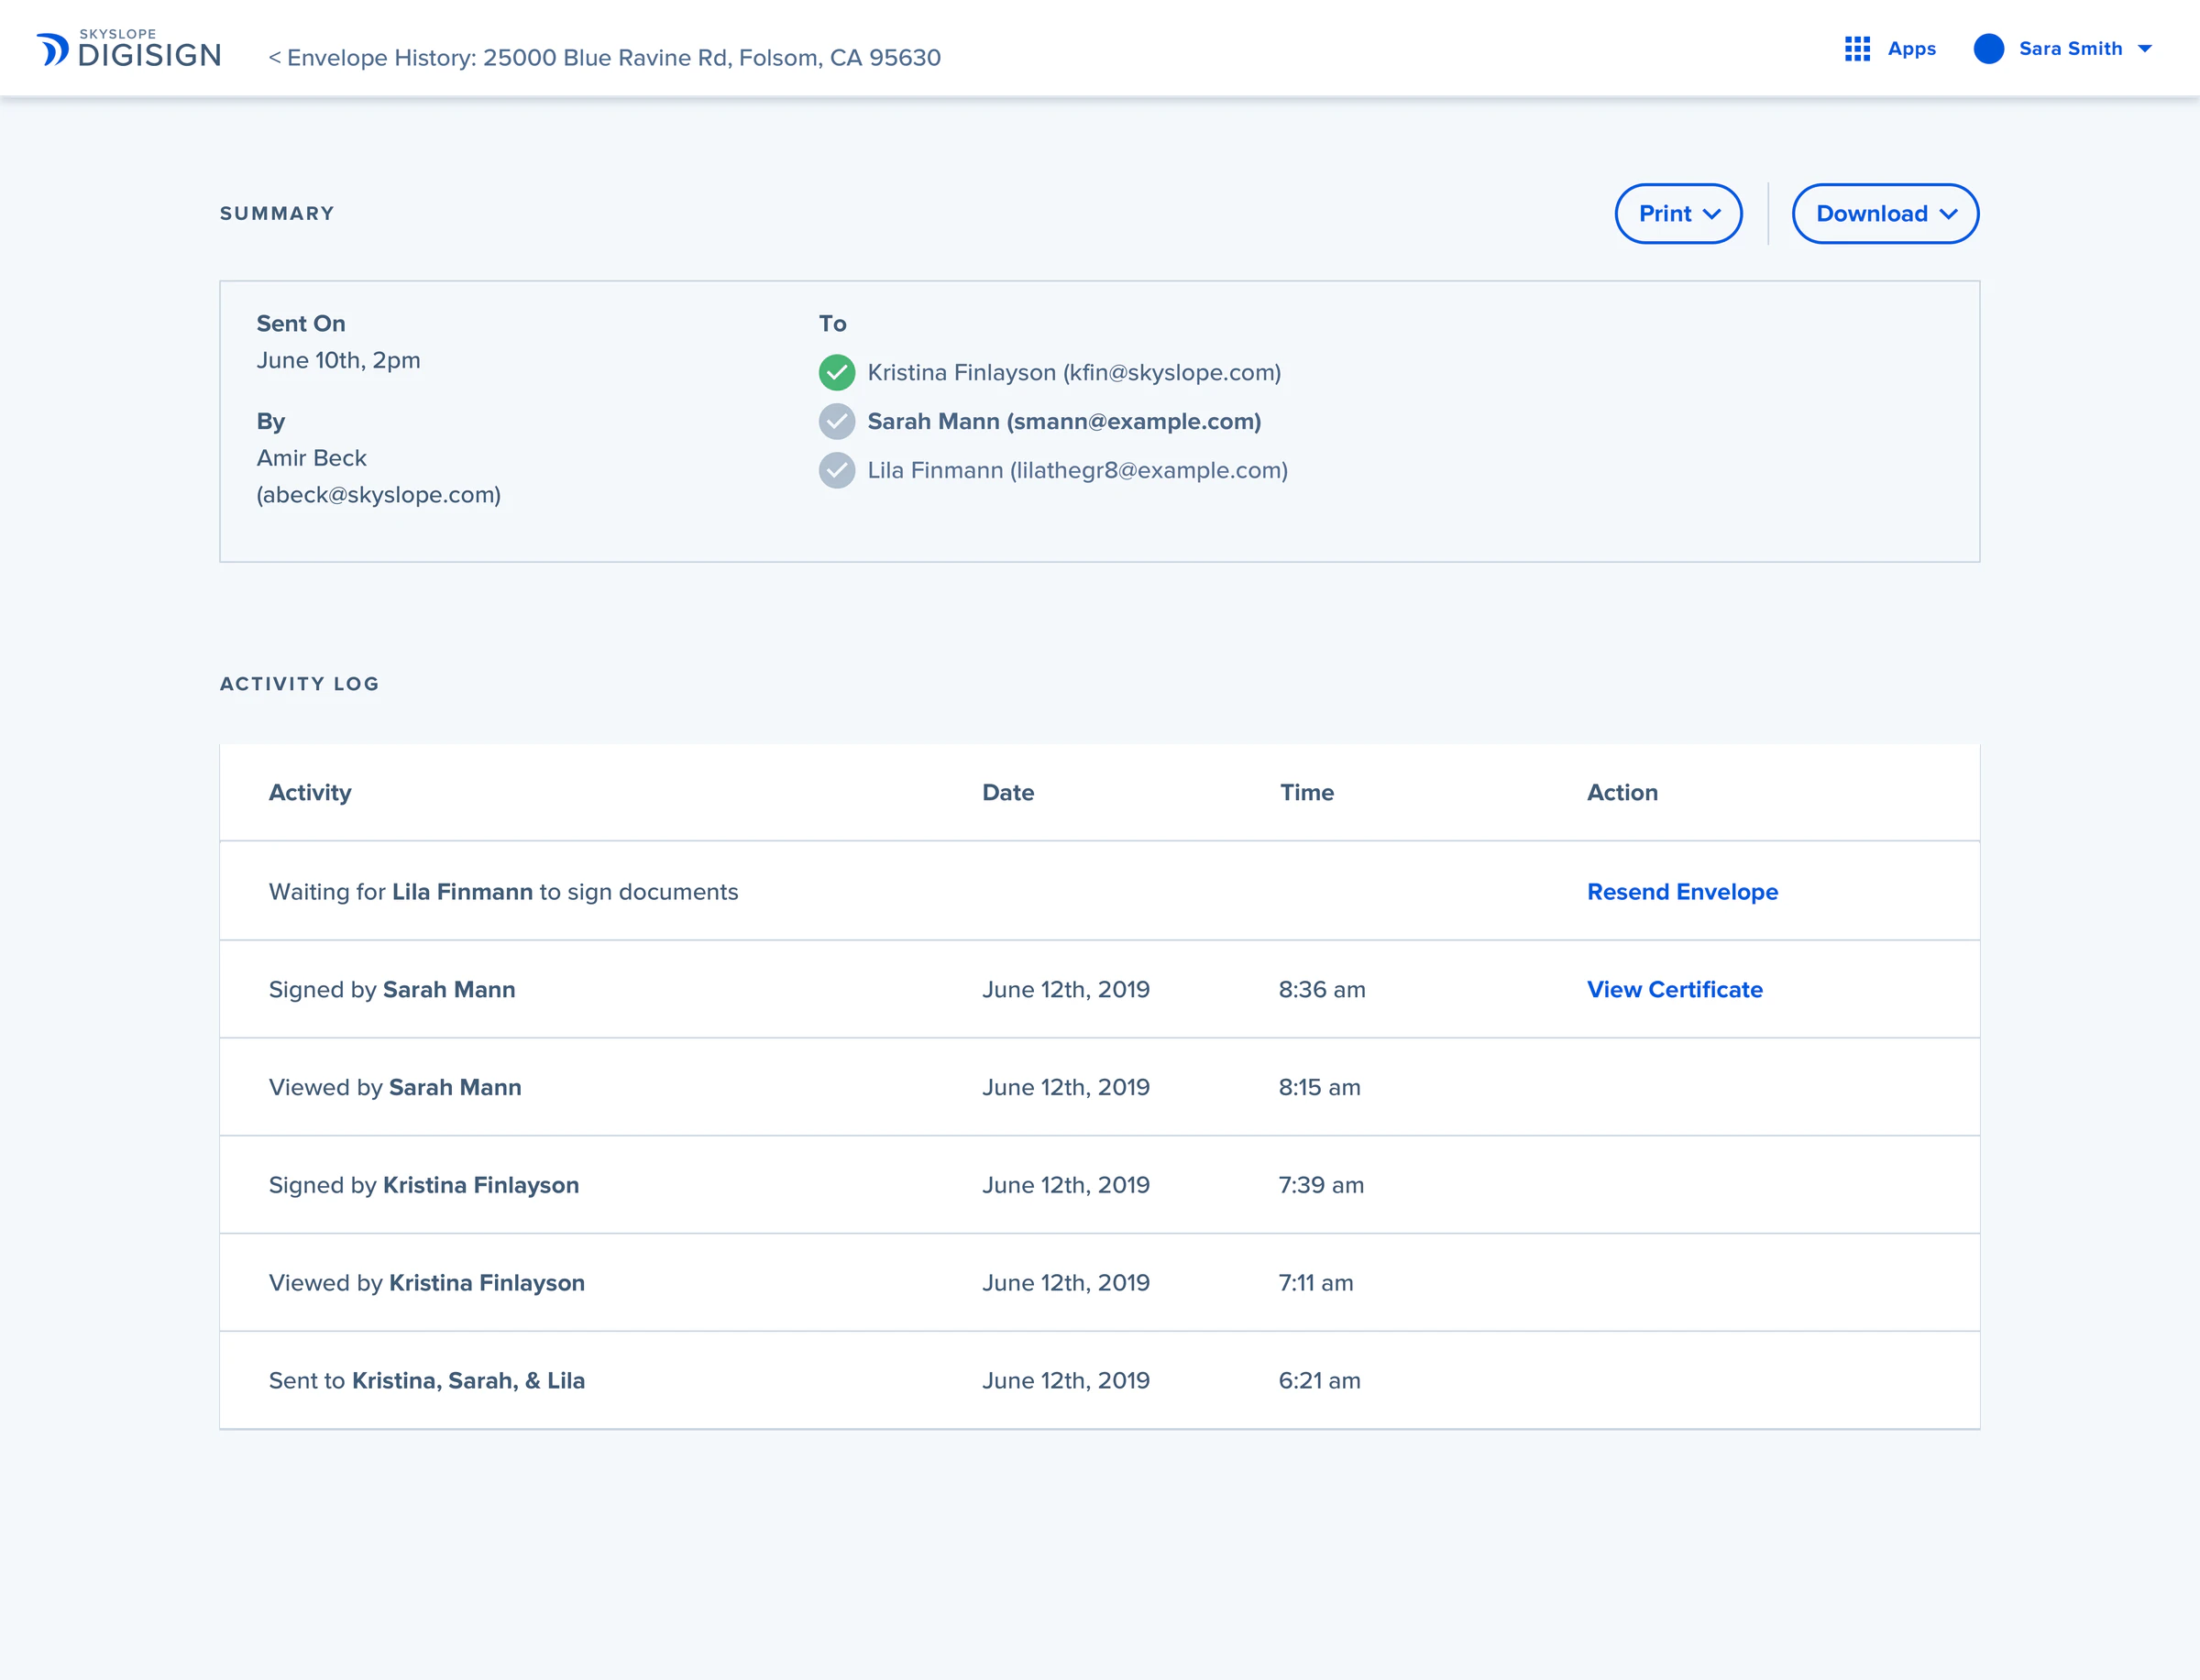
Task: Click green checkmark beside Kristina Finlayson
Action: pyautogui.click(x=837, y=373)
